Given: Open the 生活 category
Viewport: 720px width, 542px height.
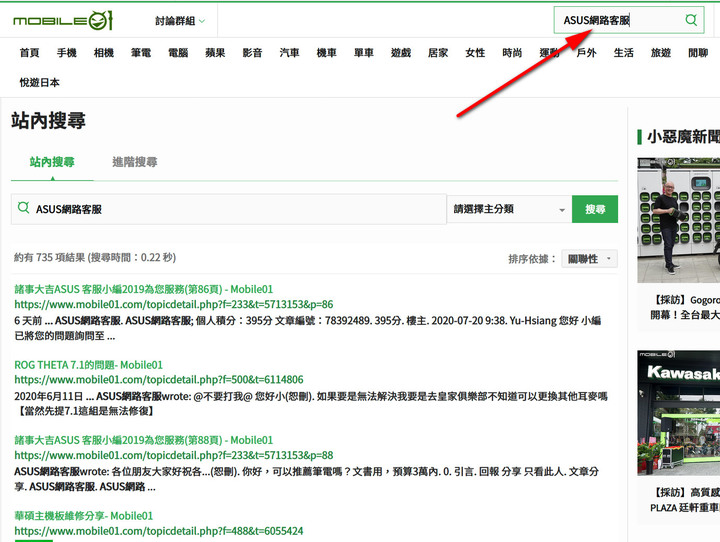Looking at the screenshot, I should pyautogui.click(x=624, y=53).
